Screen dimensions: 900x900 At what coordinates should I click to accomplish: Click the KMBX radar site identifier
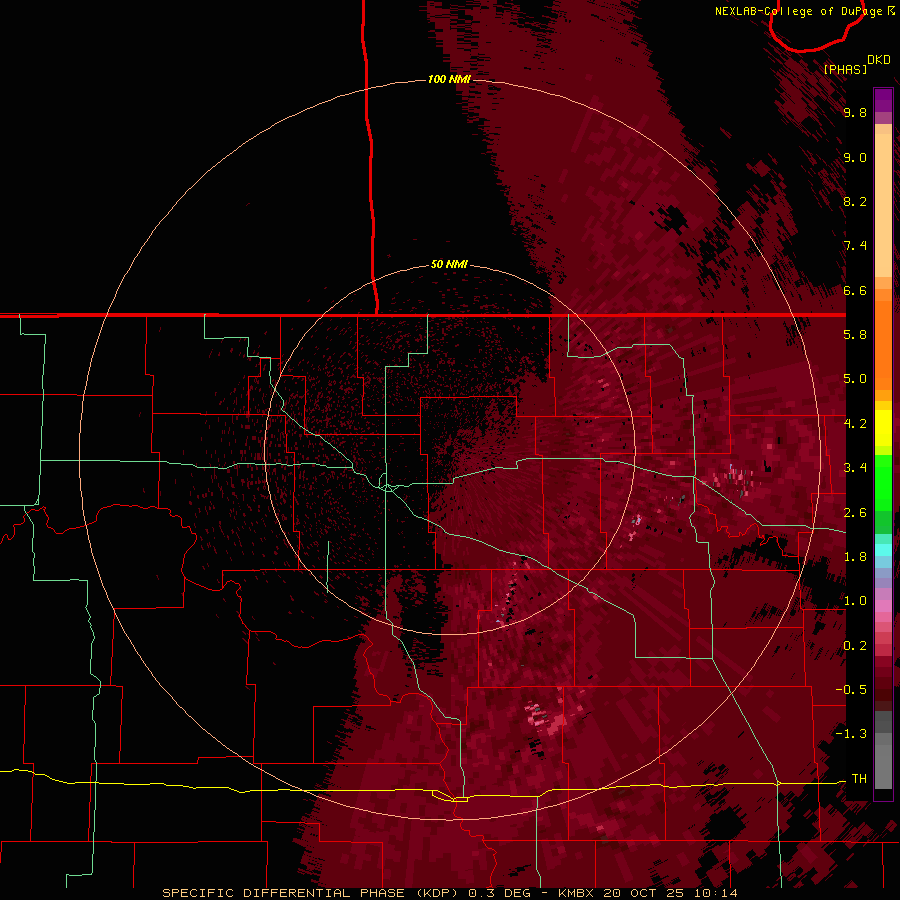(x=577, y=893)
